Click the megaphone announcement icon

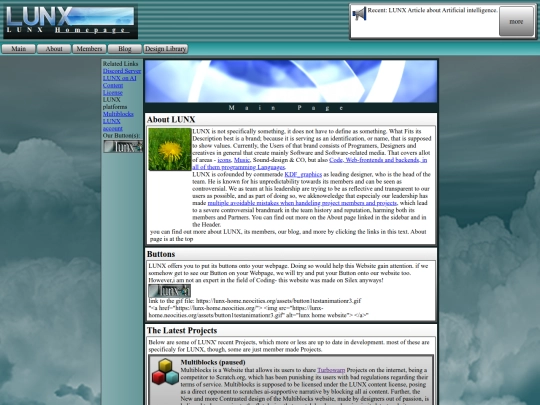pyautogui.click(x=359, y=14)
